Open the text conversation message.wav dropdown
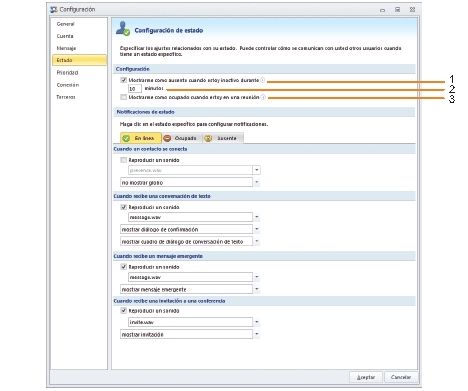The width and height of the screenshot is (468, 391). (256, 217)
